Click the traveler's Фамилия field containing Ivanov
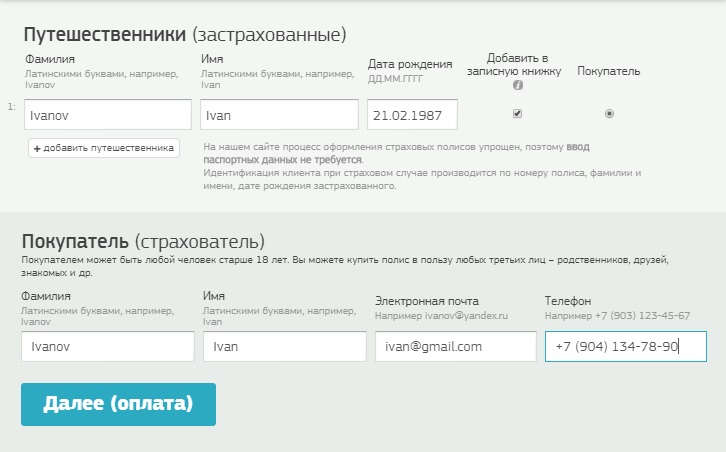The image size is (726, 452). coord(108,114)
